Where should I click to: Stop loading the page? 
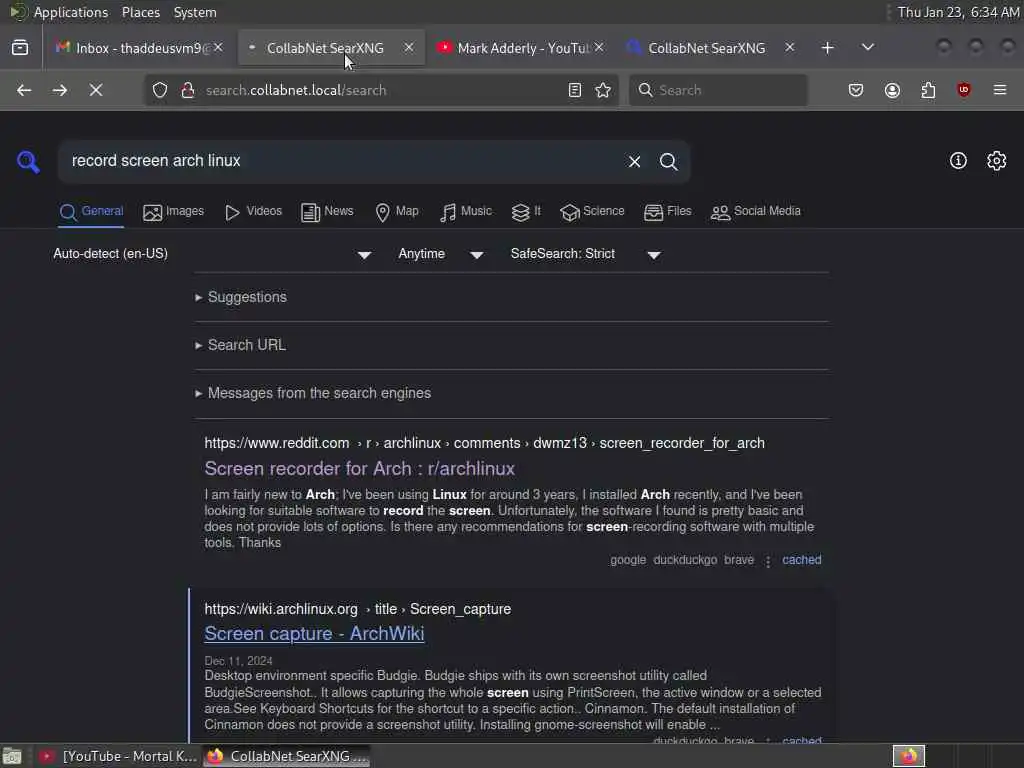[96, 90]
